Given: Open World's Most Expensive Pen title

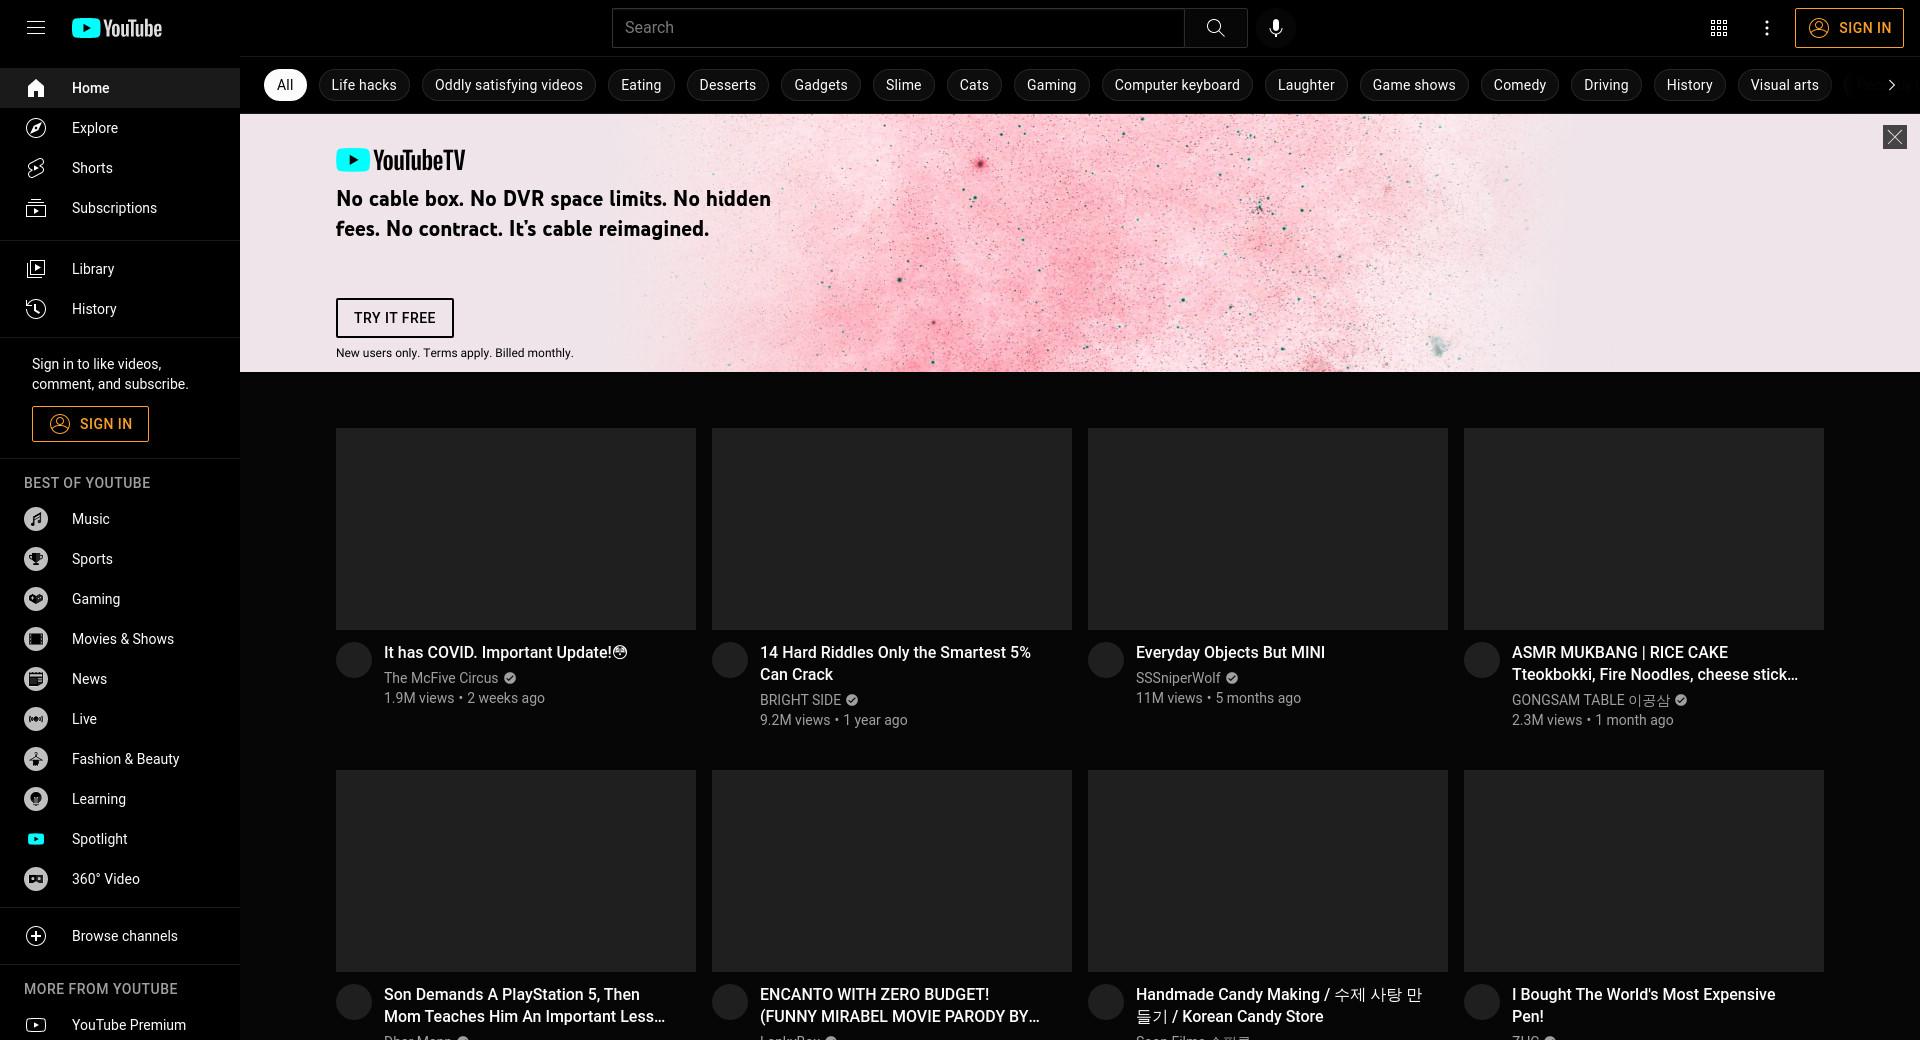Looking at the screenshot, I should (x=1644, y=1005).
